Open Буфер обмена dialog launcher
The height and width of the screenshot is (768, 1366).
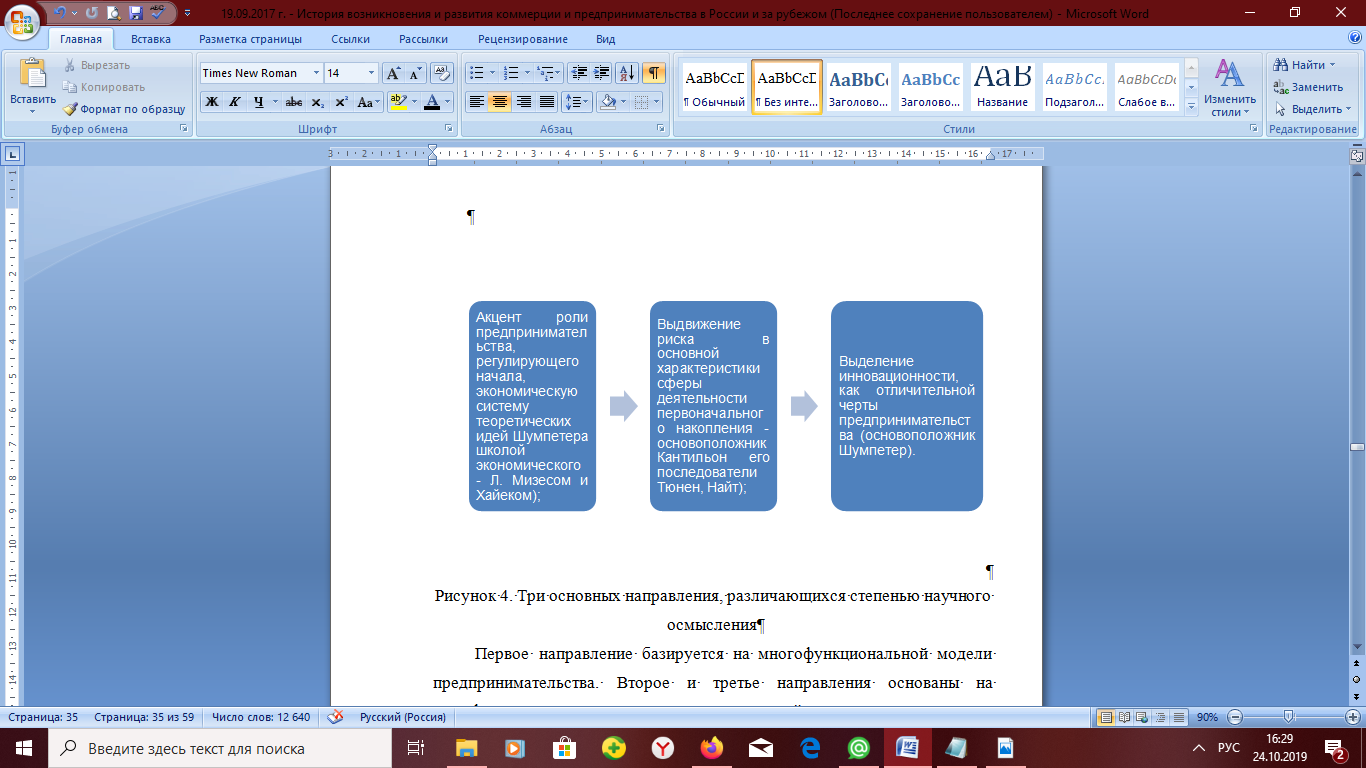point(183,129)
